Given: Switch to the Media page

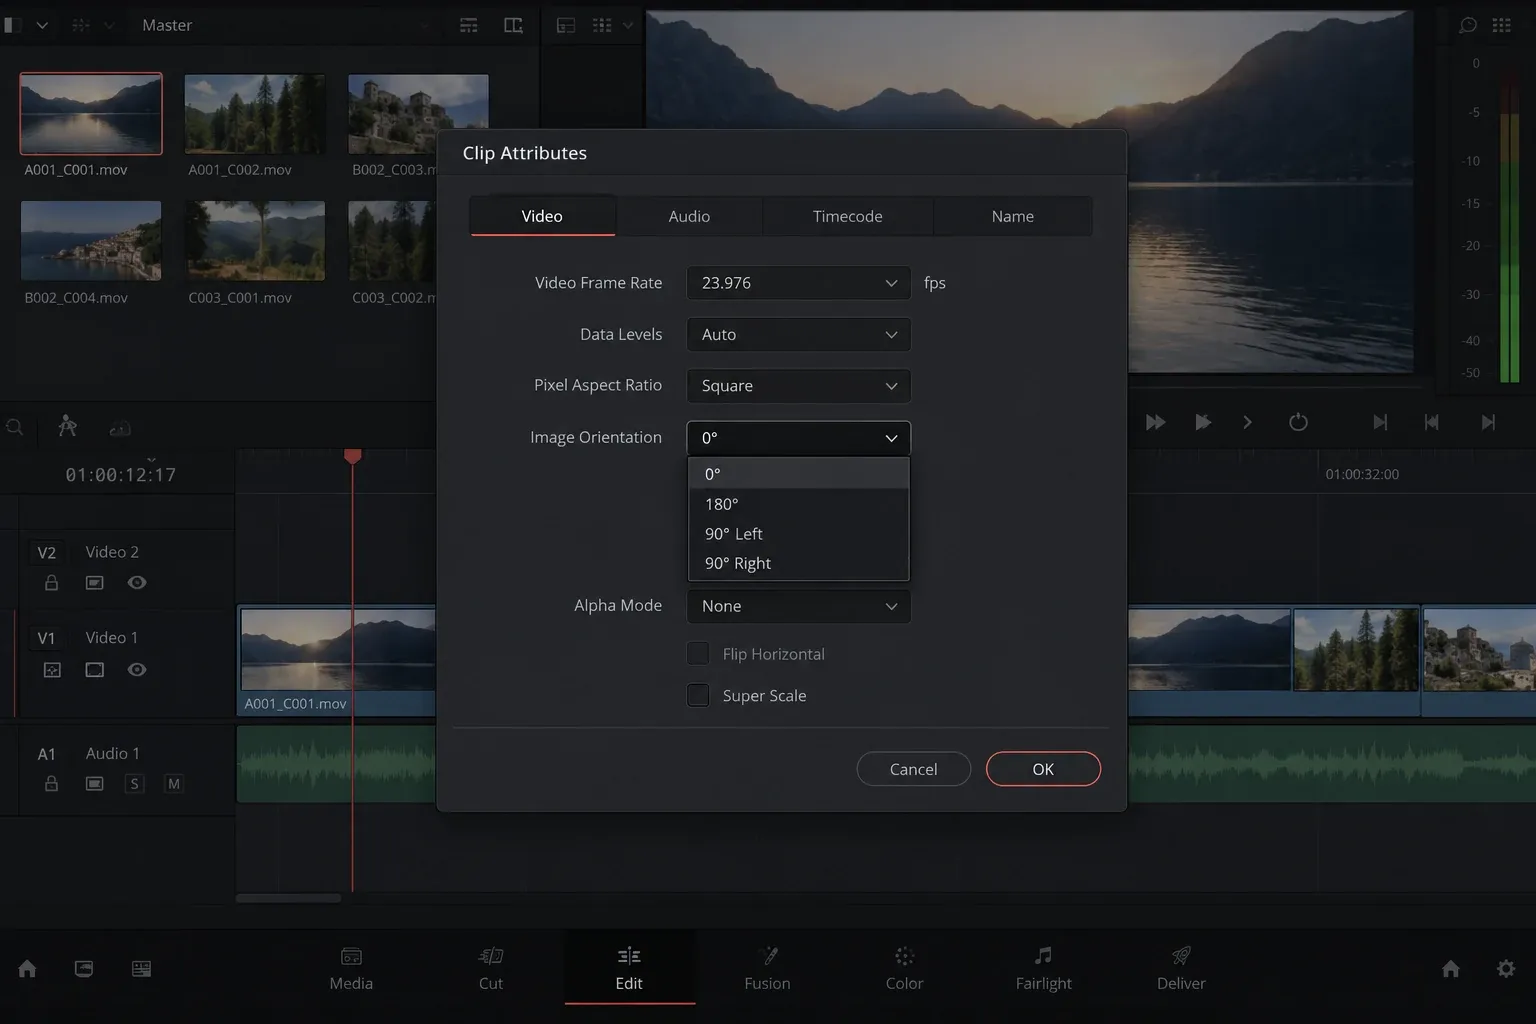Looking at the screenshot, I should pyautogui.click(x=351, y=968).
